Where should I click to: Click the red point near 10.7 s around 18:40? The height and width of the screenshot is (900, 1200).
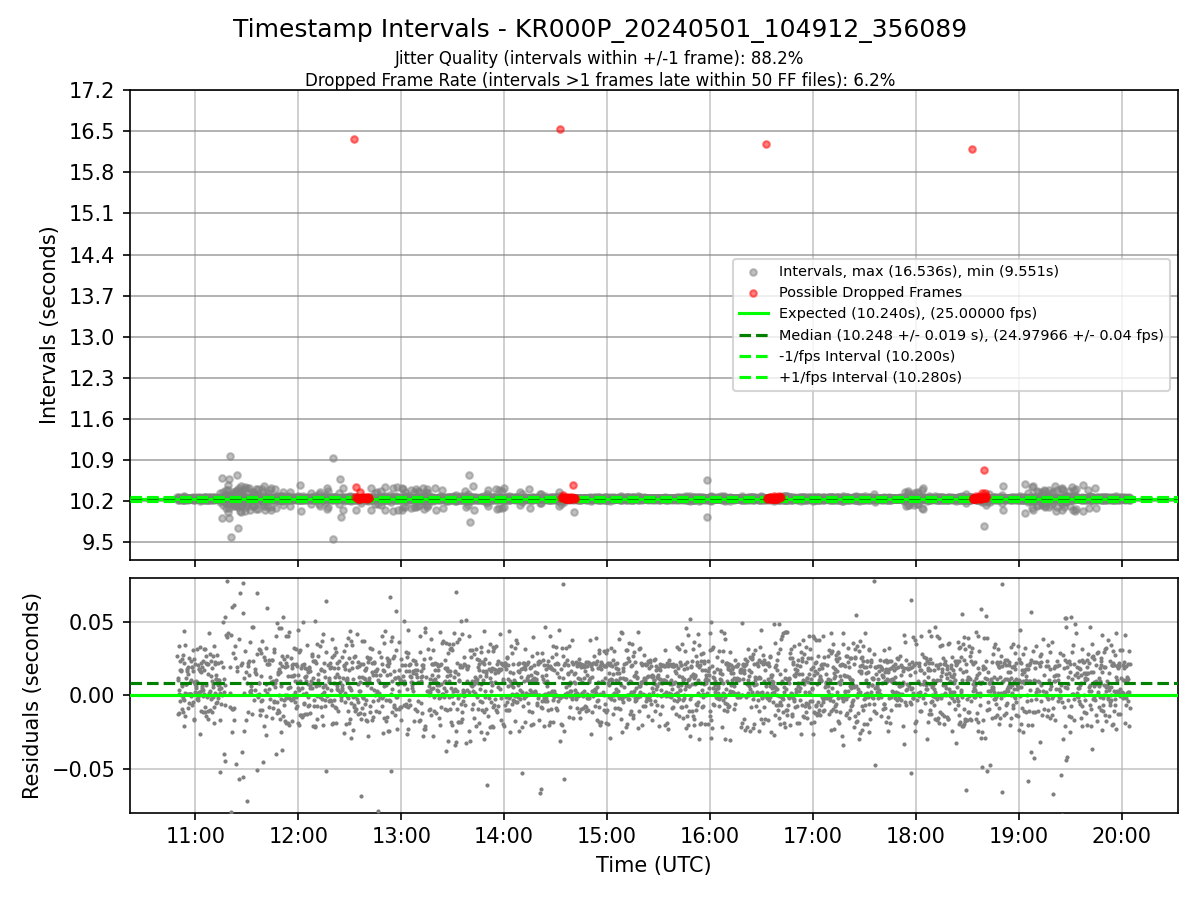(984, 470)
